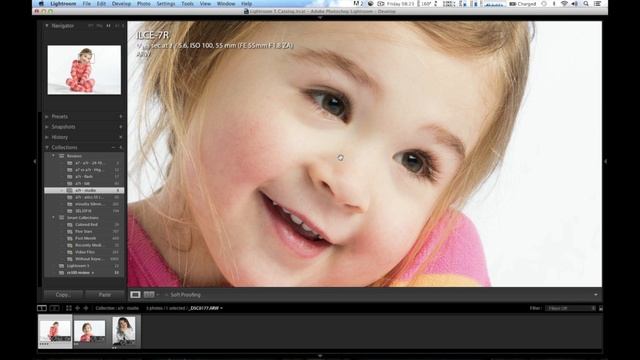Select the a7r - studio collection
The height and width of the screenshot is (360, 640).
point(84,190)
